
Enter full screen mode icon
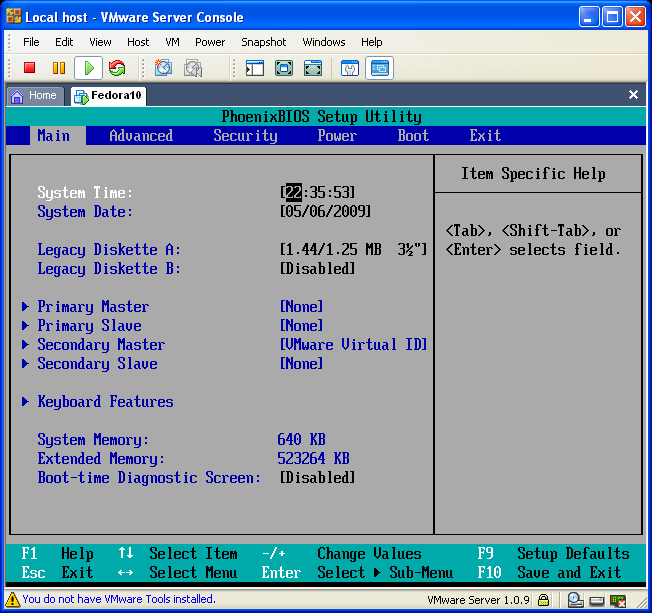(284, 68)
